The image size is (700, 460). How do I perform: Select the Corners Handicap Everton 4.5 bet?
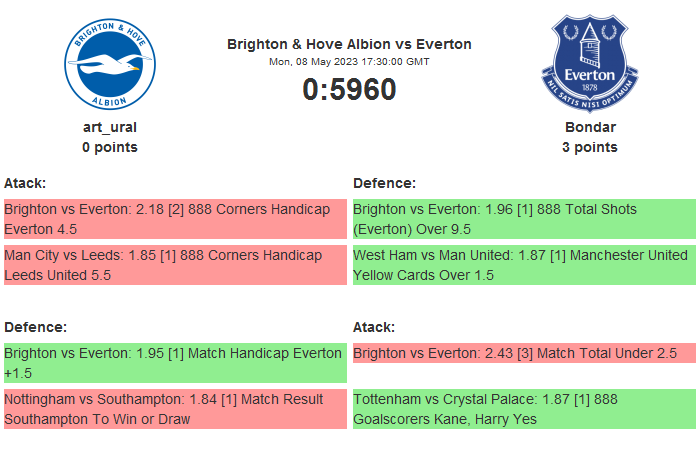click(x=175, y=219)
